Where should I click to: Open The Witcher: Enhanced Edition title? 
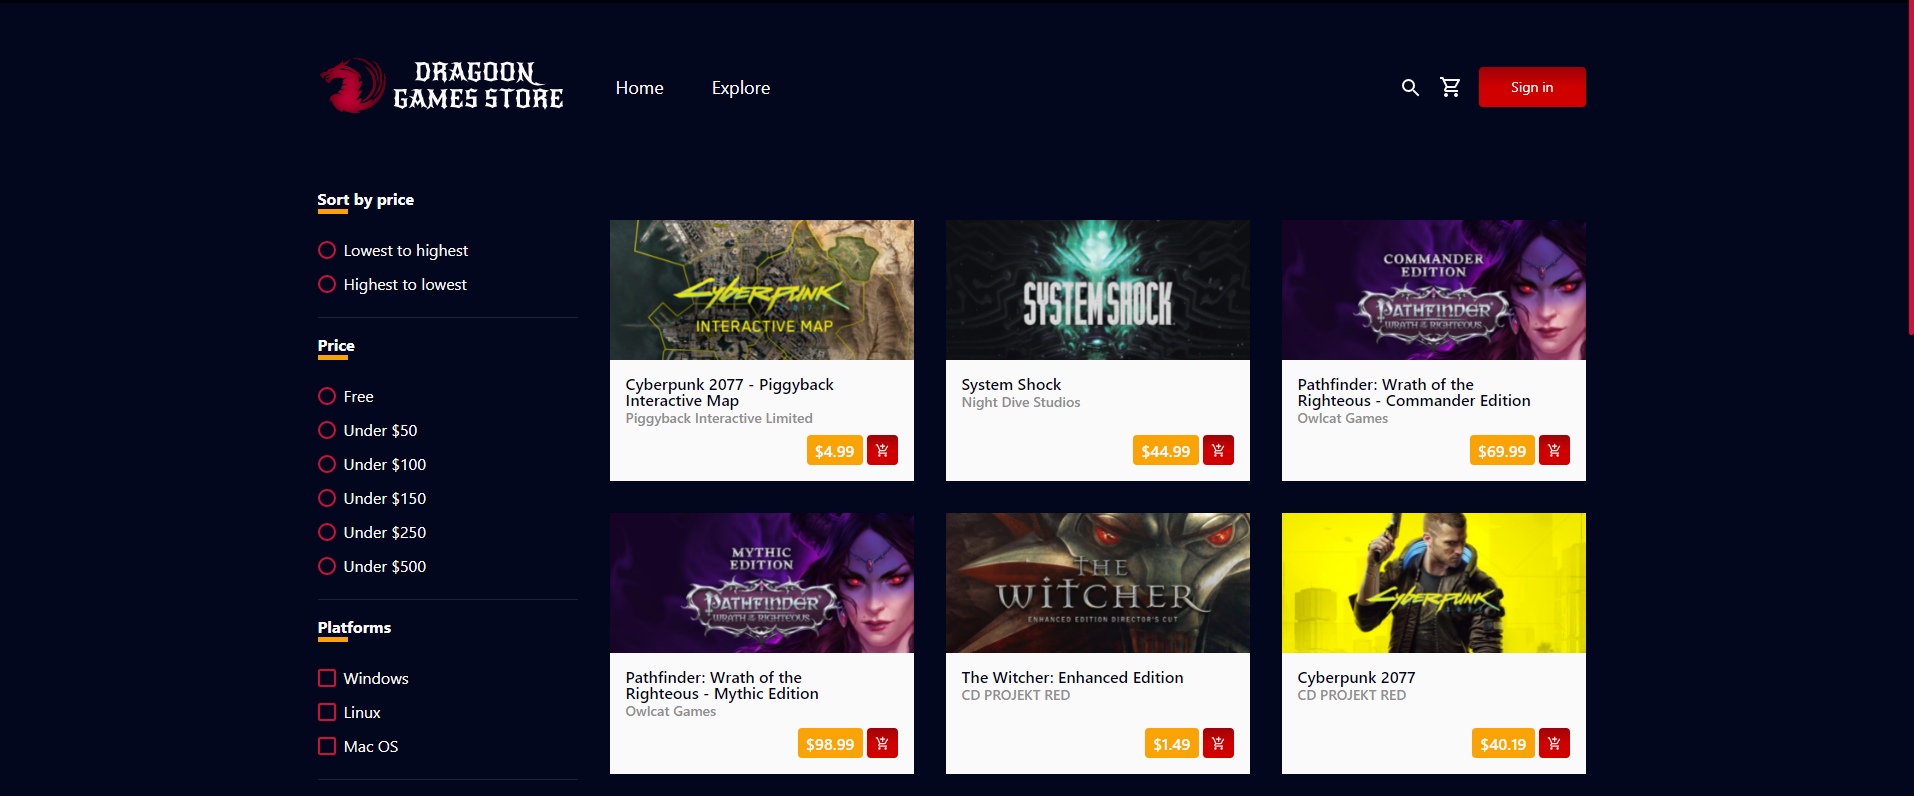pos(1072,677)
